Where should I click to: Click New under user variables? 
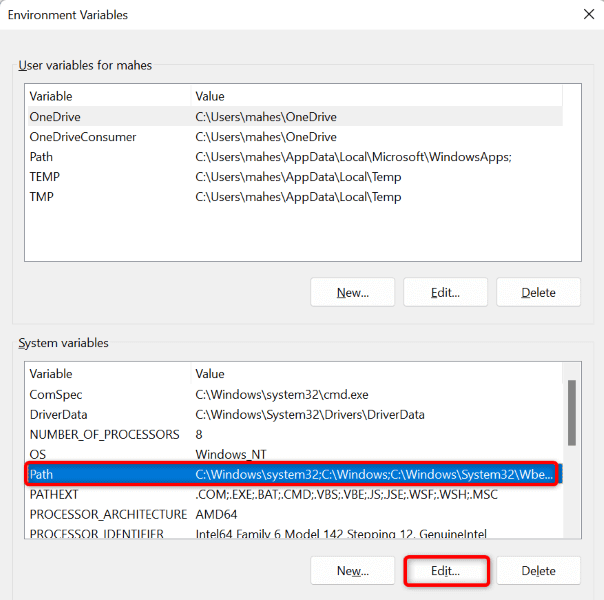tap(352, 292)
